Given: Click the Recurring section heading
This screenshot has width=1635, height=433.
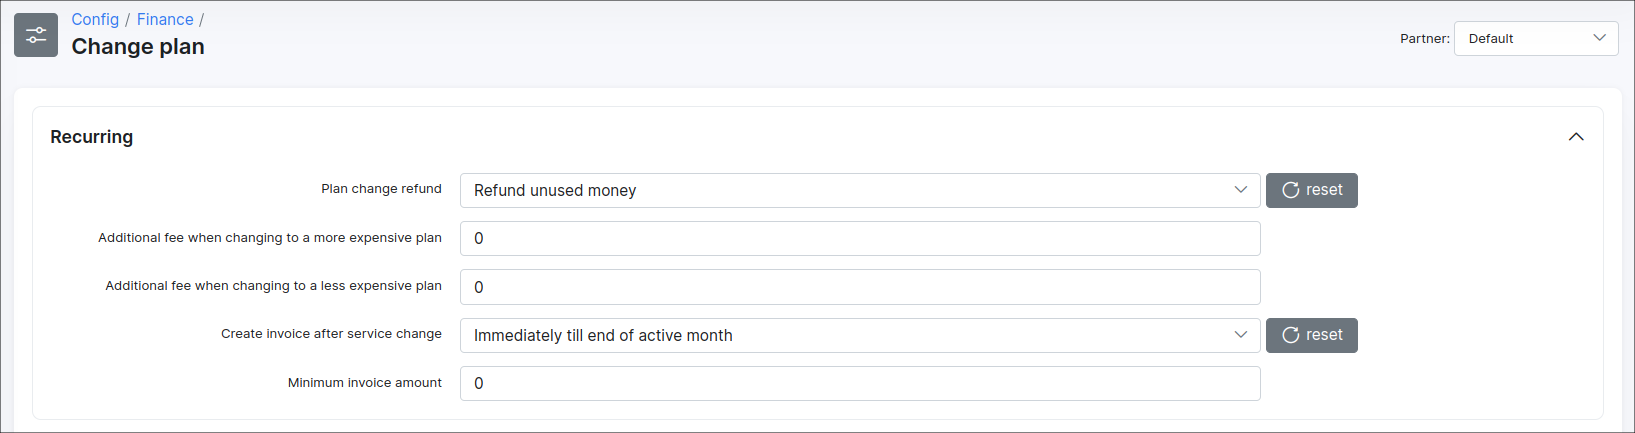Looking at the screenshot, I should tap(92, 137).
